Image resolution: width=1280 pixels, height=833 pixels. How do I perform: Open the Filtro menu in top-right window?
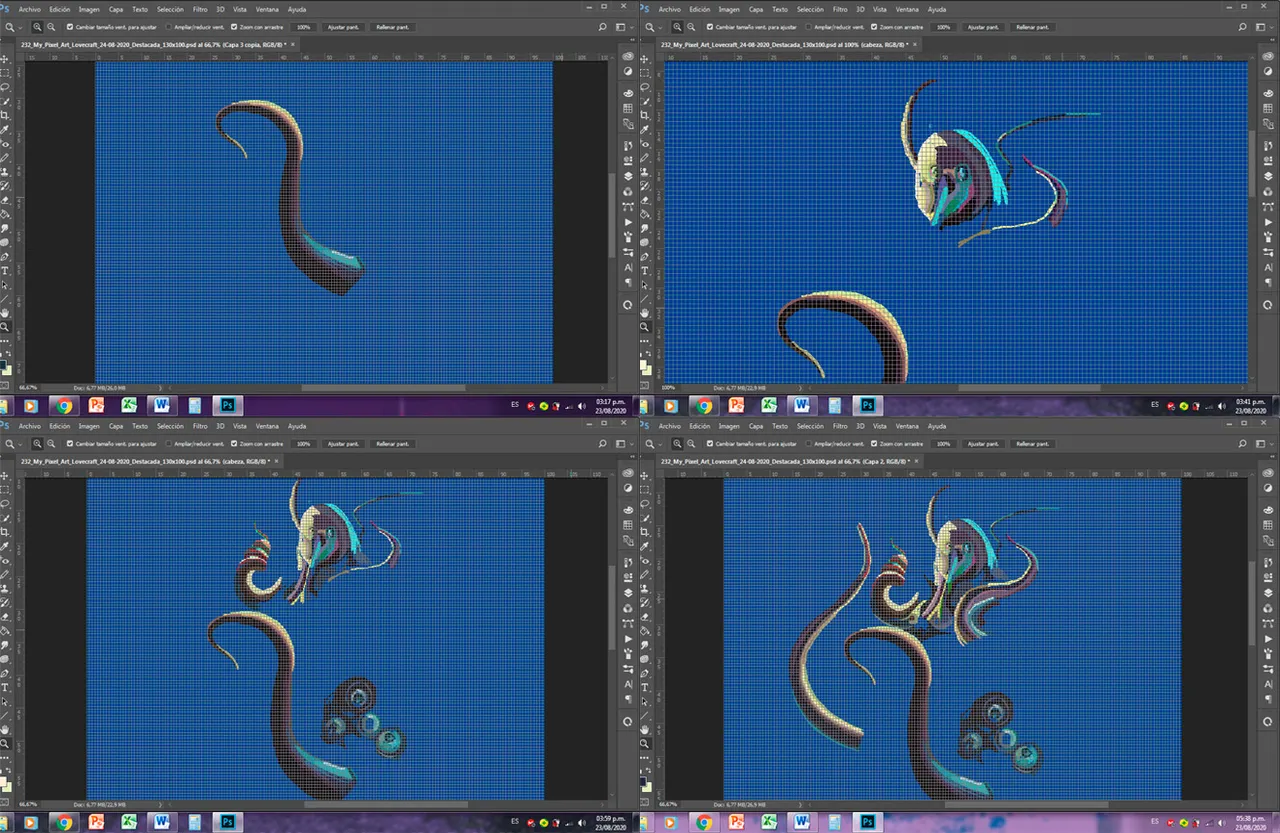(840, 9)
